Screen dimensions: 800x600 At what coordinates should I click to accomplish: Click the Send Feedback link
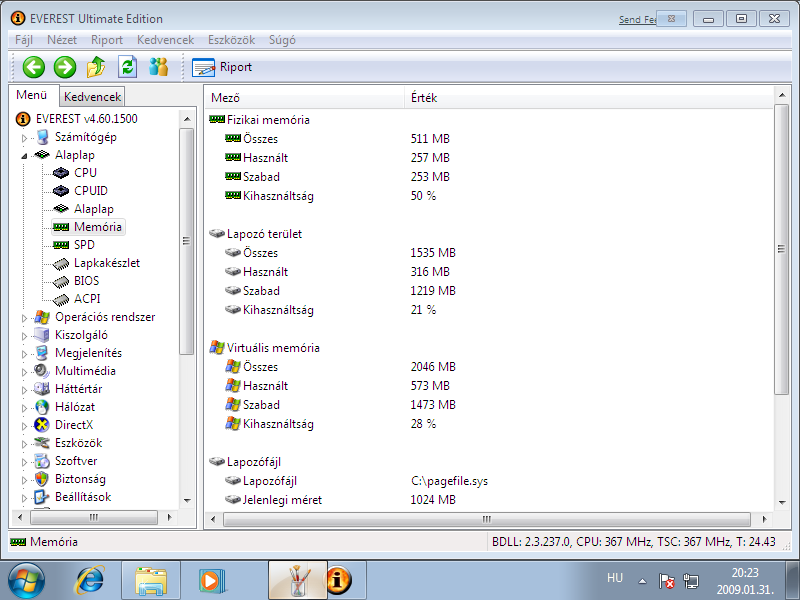(x=637, y=19)
